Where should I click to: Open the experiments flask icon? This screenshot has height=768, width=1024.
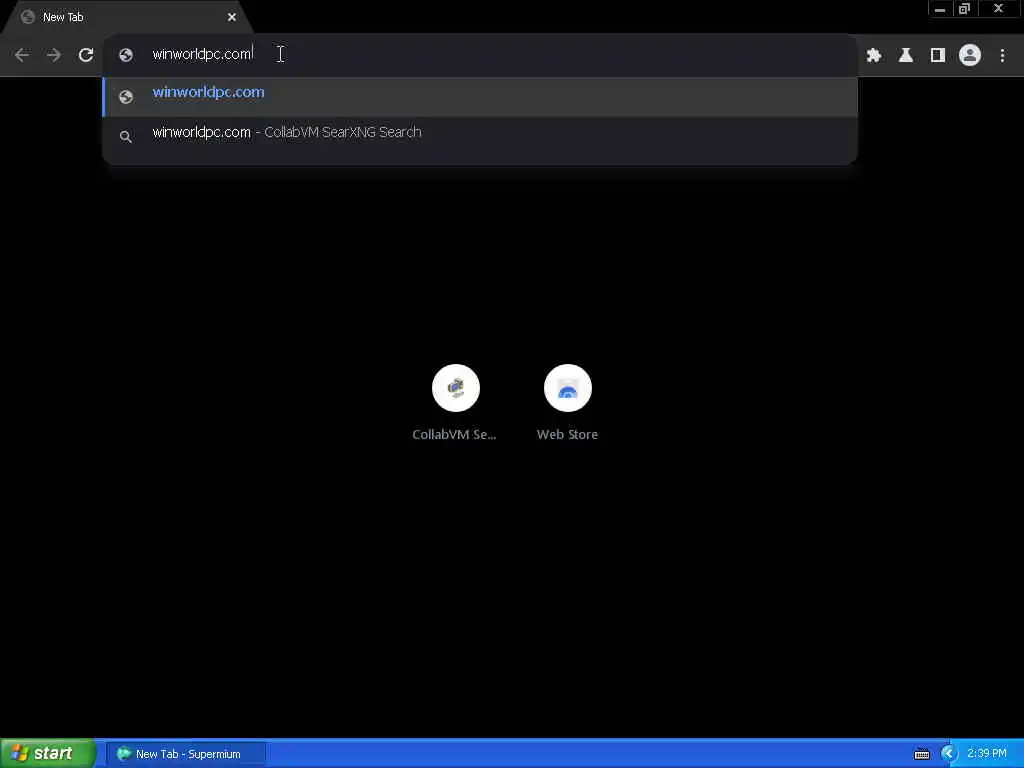point(906,55)
